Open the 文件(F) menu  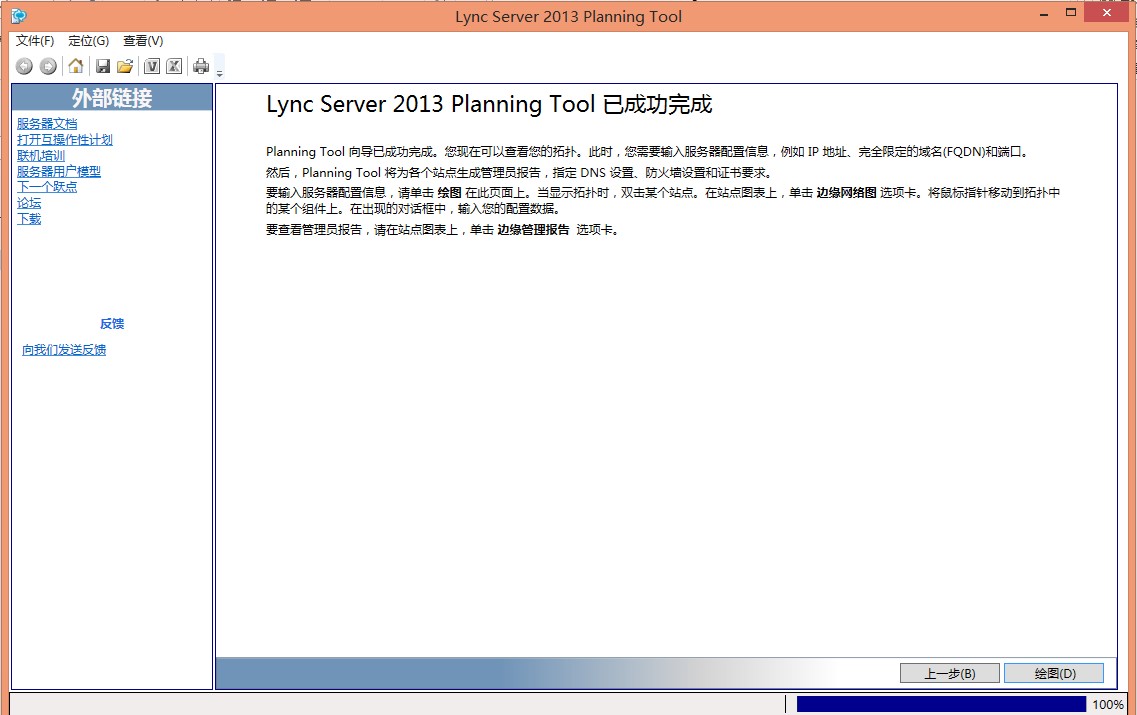click(35, 41)
